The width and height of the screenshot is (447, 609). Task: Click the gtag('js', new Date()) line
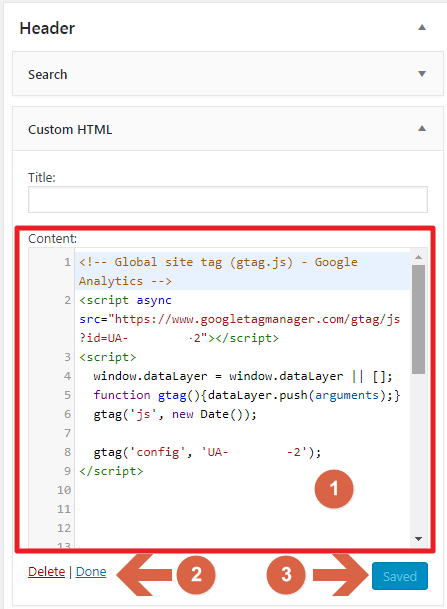[x=175, y=414]
